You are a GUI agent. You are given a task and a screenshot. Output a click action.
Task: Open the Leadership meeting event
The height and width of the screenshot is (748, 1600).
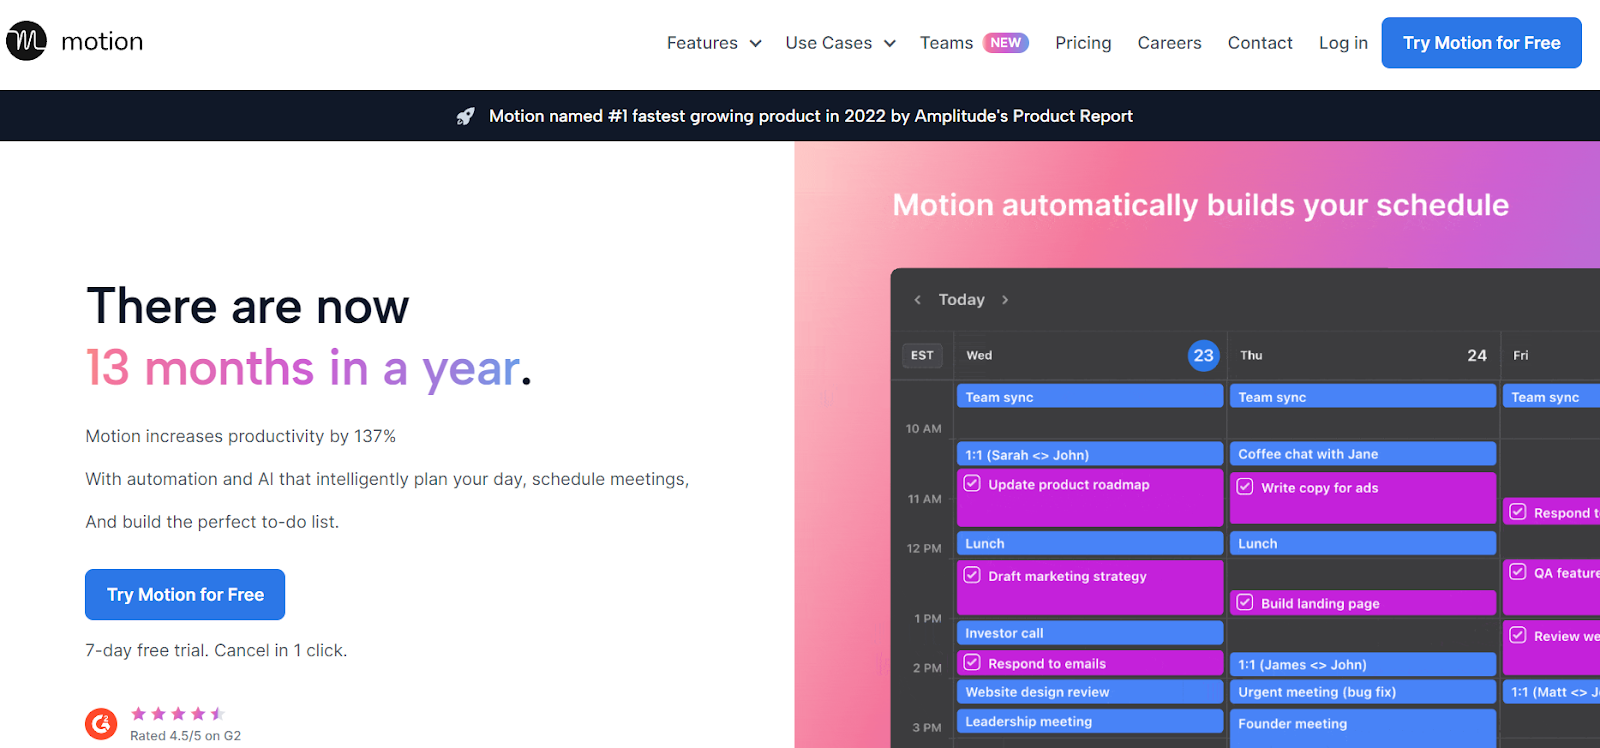(1090, 721)
